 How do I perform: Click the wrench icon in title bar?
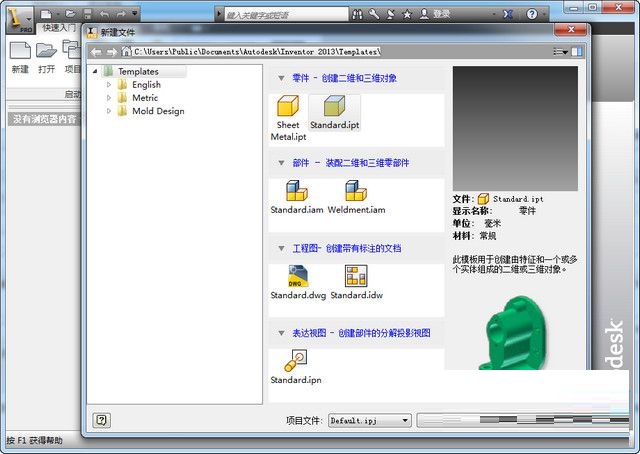373,15
